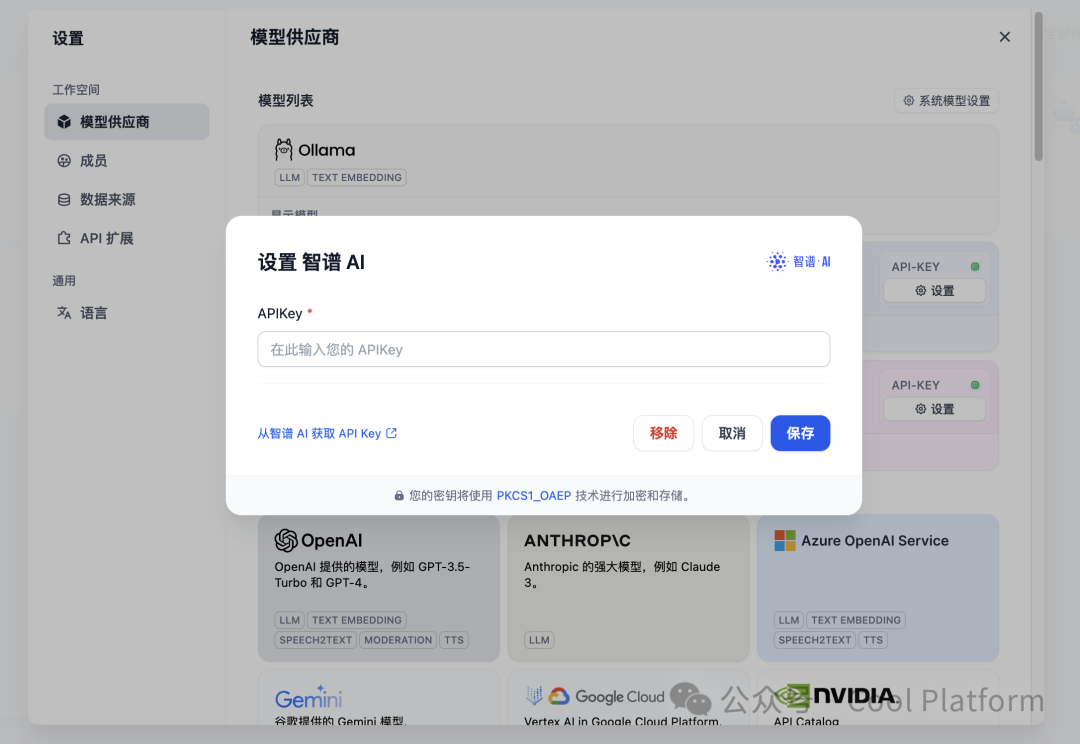Open the 成员 settings tab
The width and height of the screenshot is (1080, 744).
[x=93, y=161]
